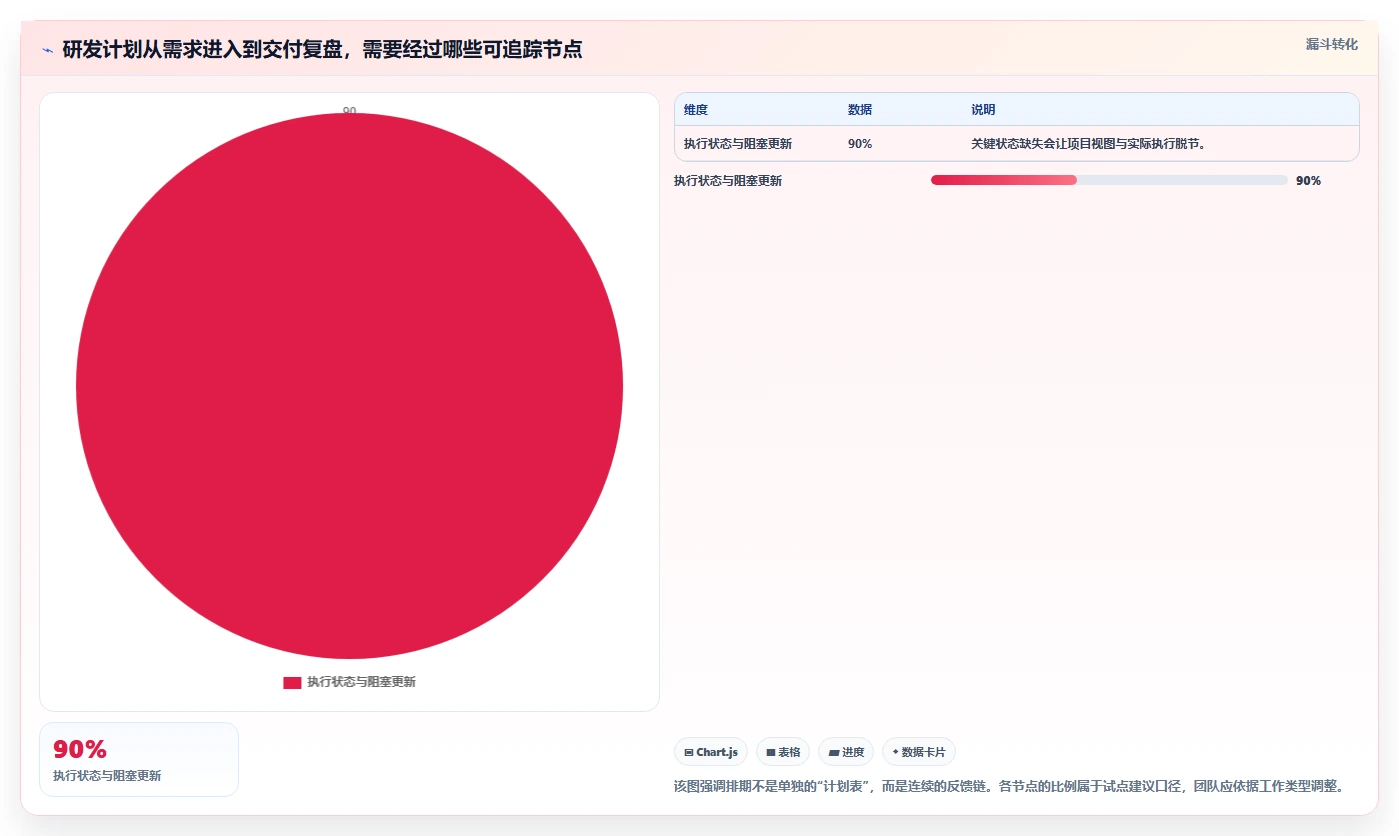Click the 90% data card figure
1399x836 pixels.
click(x=80, y=750)
